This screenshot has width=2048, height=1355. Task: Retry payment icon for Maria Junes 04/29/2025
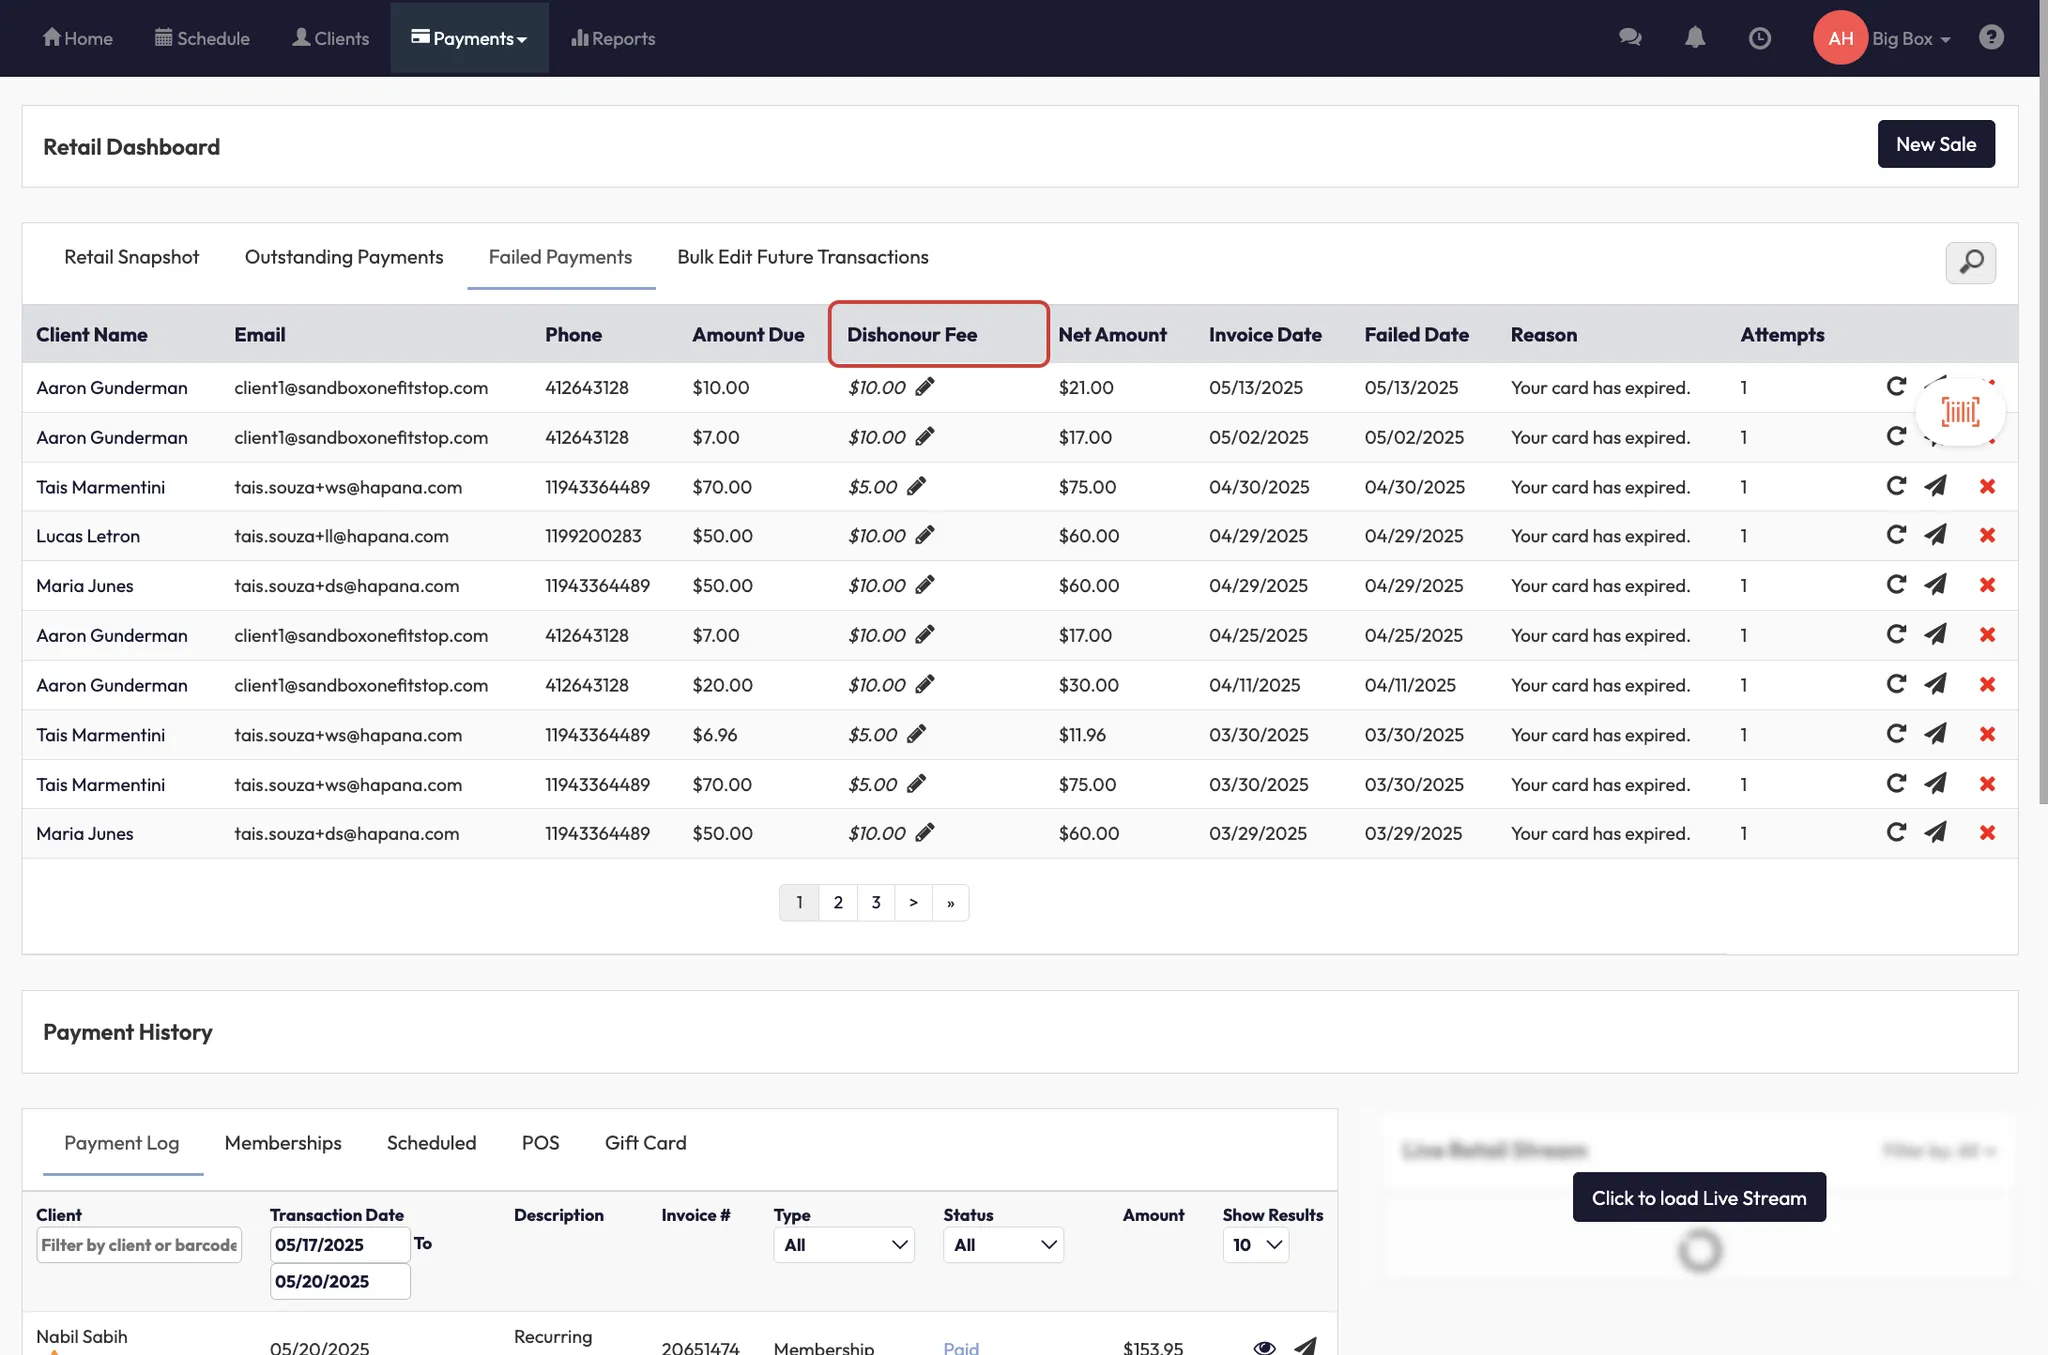[1896, 584]
